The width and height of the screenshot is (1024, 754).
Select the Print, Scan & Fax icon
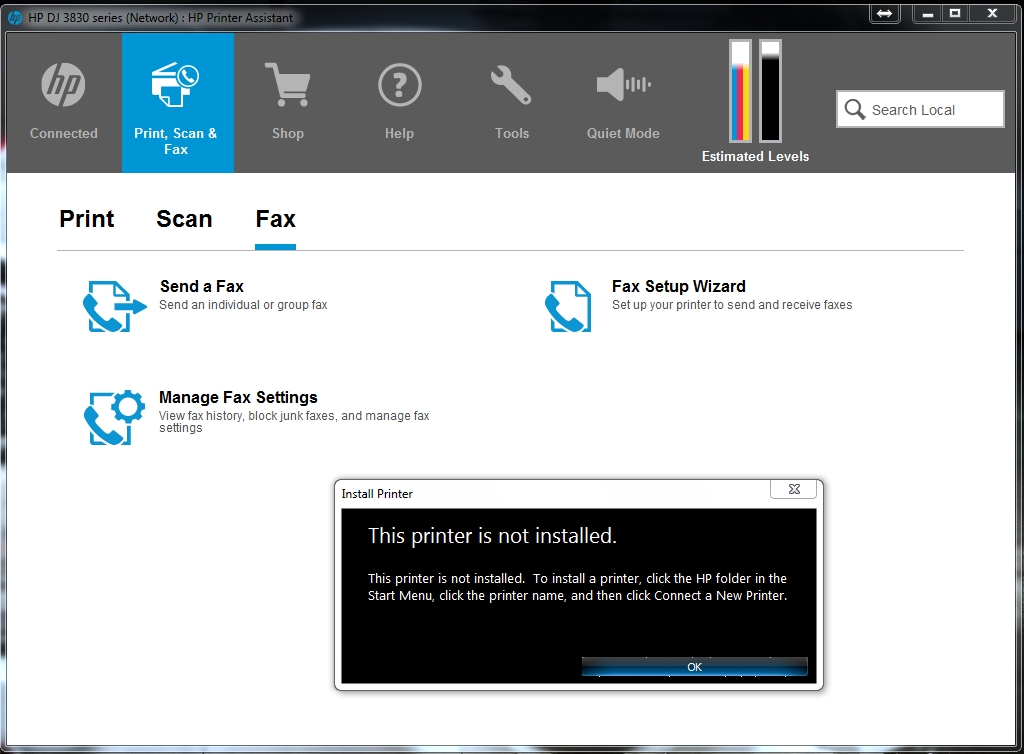click(x=175, y=85)
